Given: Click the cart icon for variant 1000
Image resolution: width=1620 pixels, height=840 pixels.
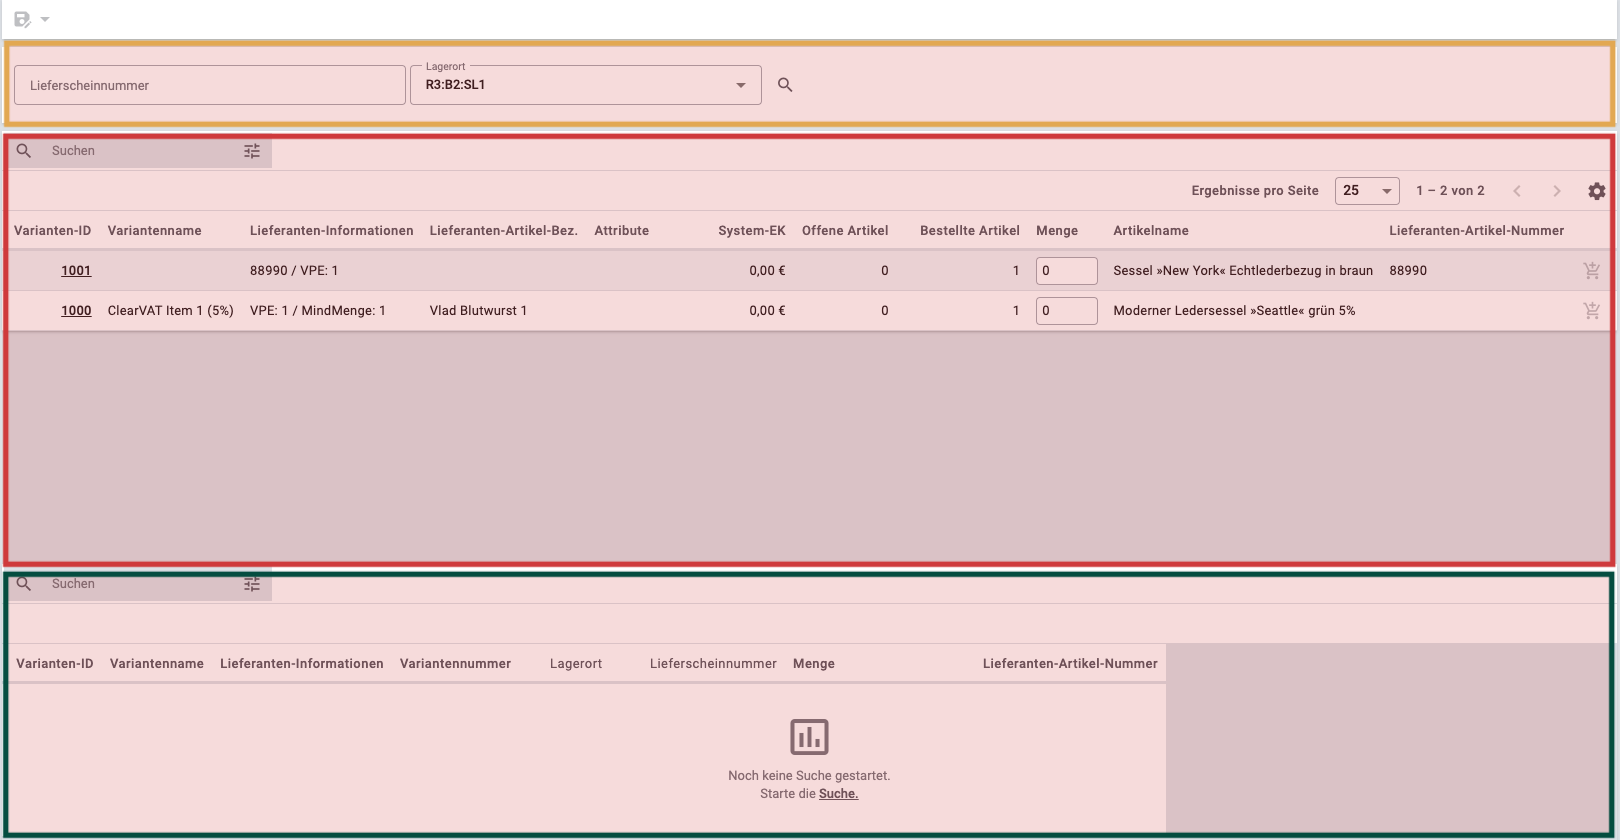Looking at the screenshot, I should click(1591, 311).
